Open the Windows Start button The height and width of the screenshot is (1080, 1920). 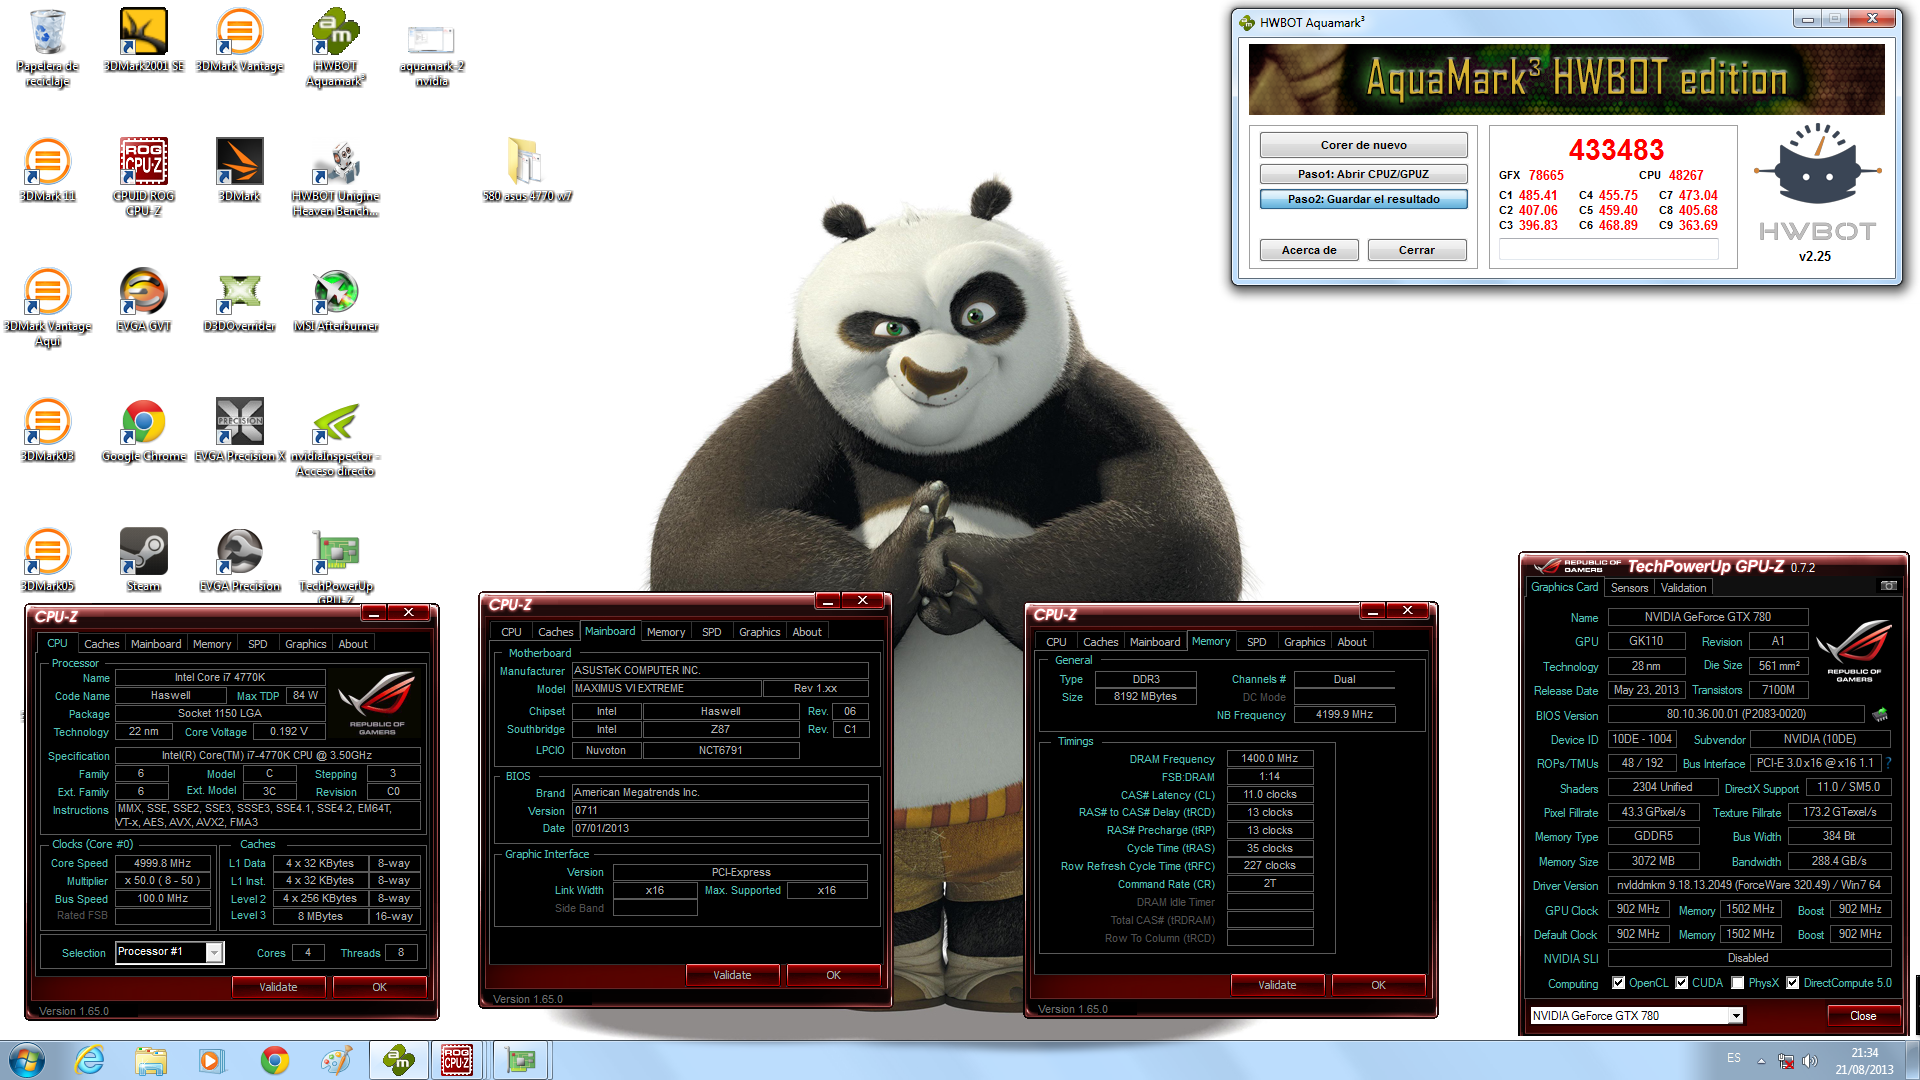[27, 1060]
